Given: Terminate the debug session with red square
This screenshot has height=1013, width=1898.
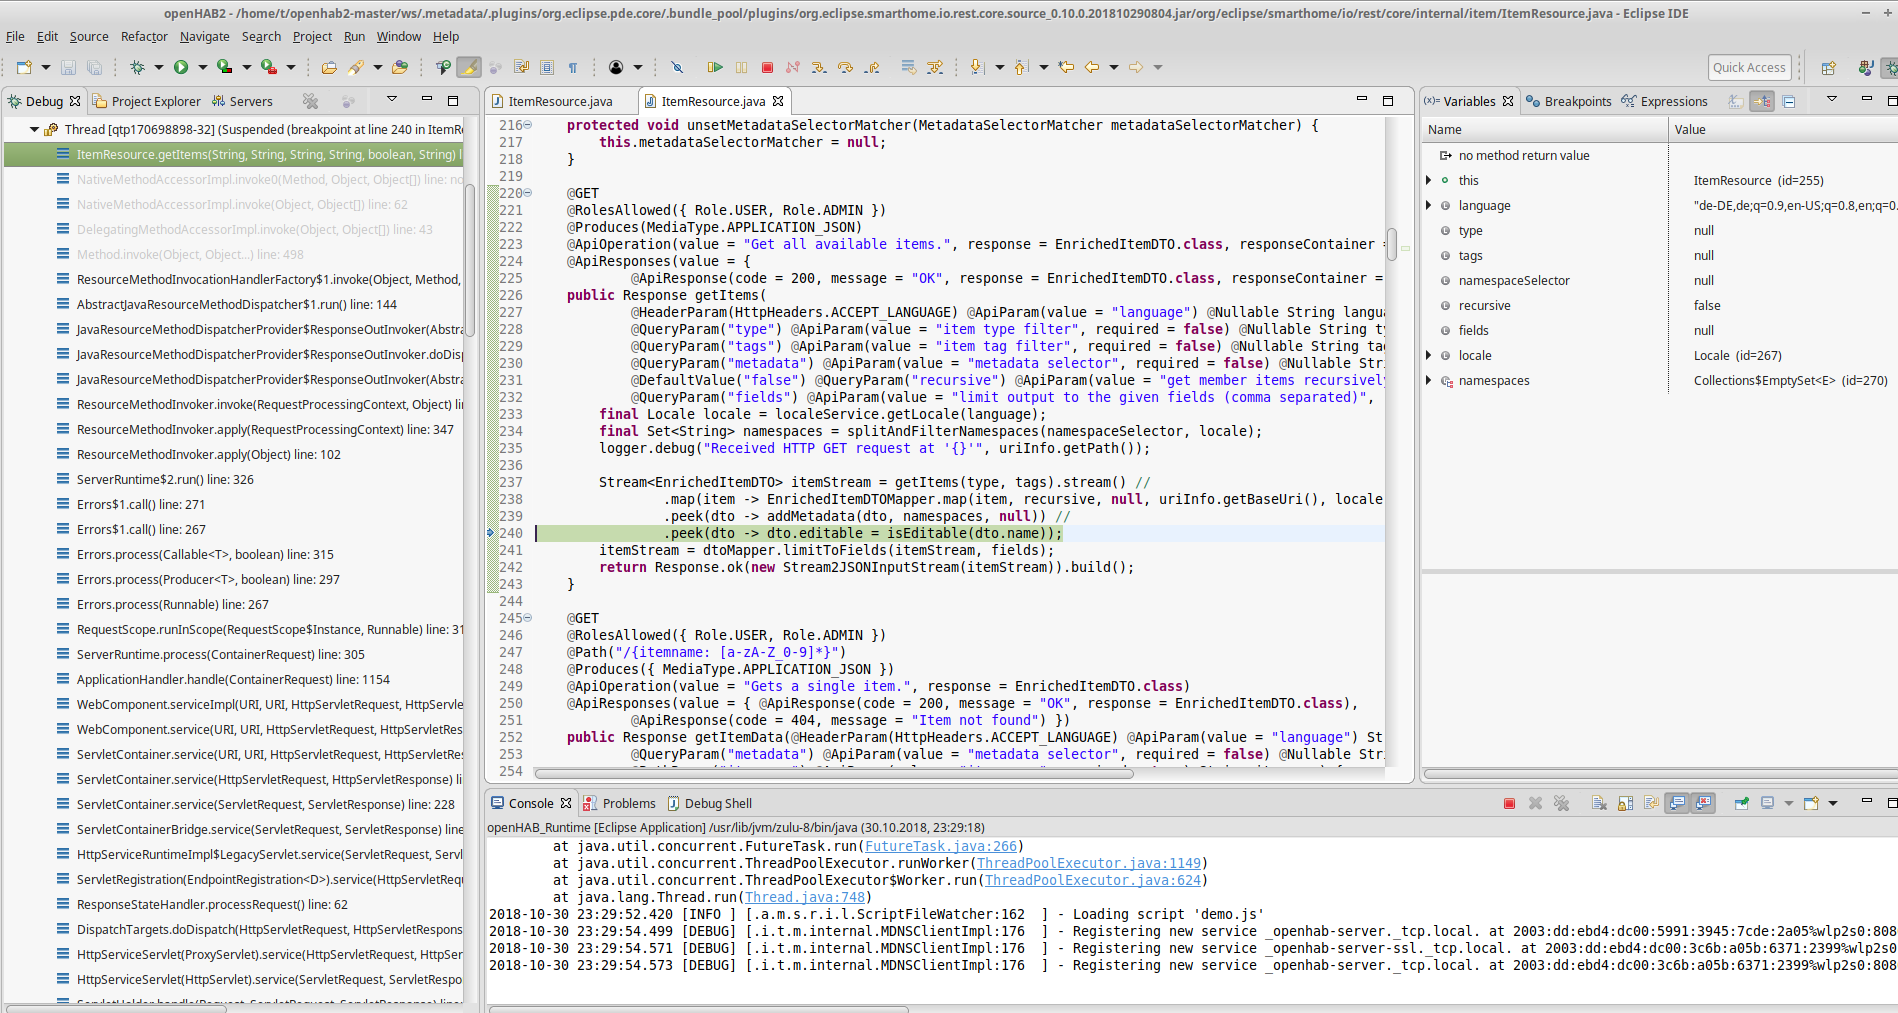Looking at the screenshot, I should [x=767, y=67].
